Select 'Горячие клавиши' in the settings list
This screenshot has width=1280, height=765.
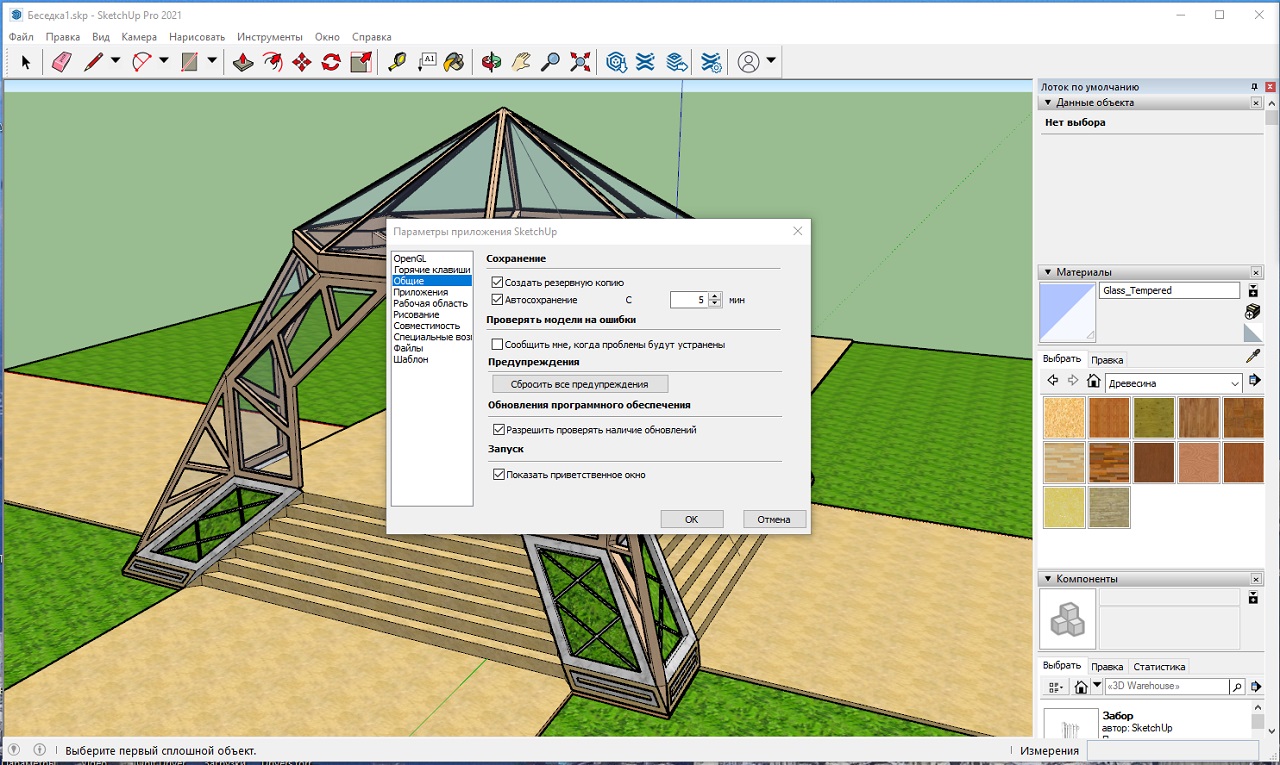[431, 270]
